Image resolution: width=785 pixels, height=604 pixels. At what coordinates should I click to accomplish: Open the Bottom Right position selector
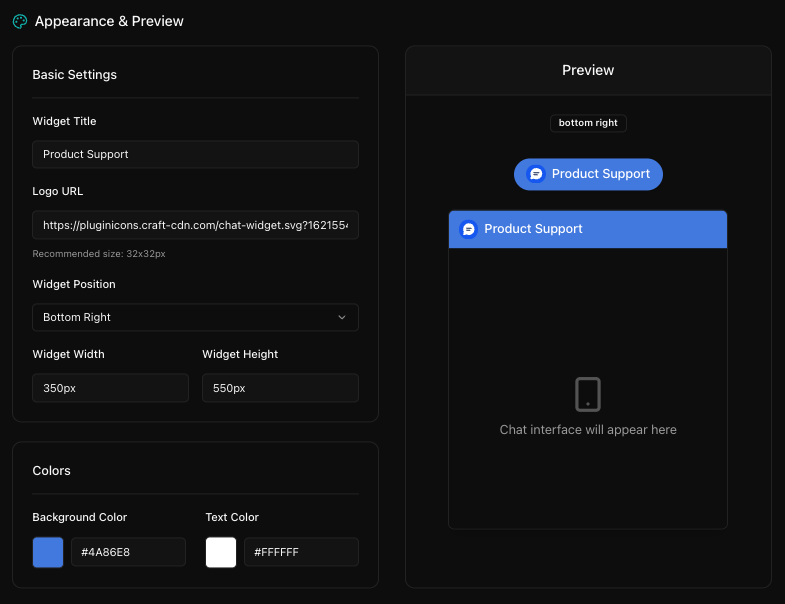point(195,317)
